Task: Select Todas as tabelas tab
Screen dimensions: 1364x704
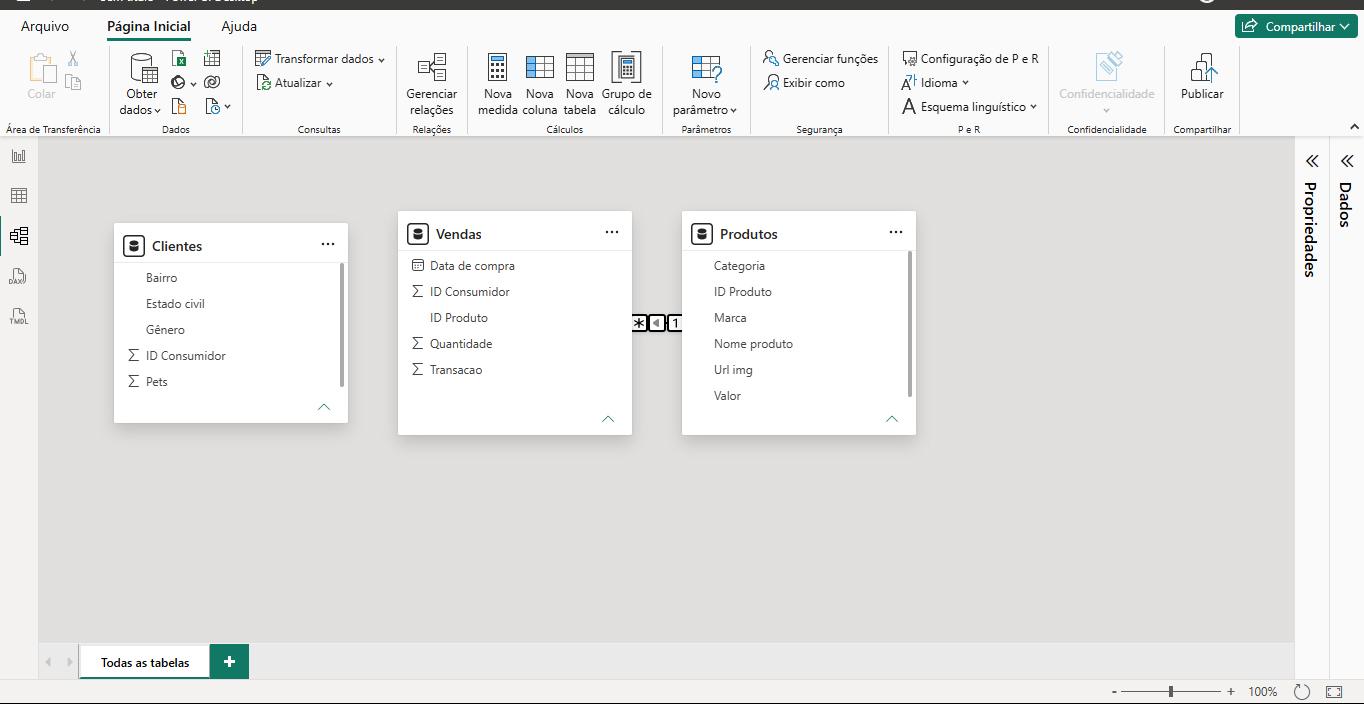Action: [x=145, y=662]
